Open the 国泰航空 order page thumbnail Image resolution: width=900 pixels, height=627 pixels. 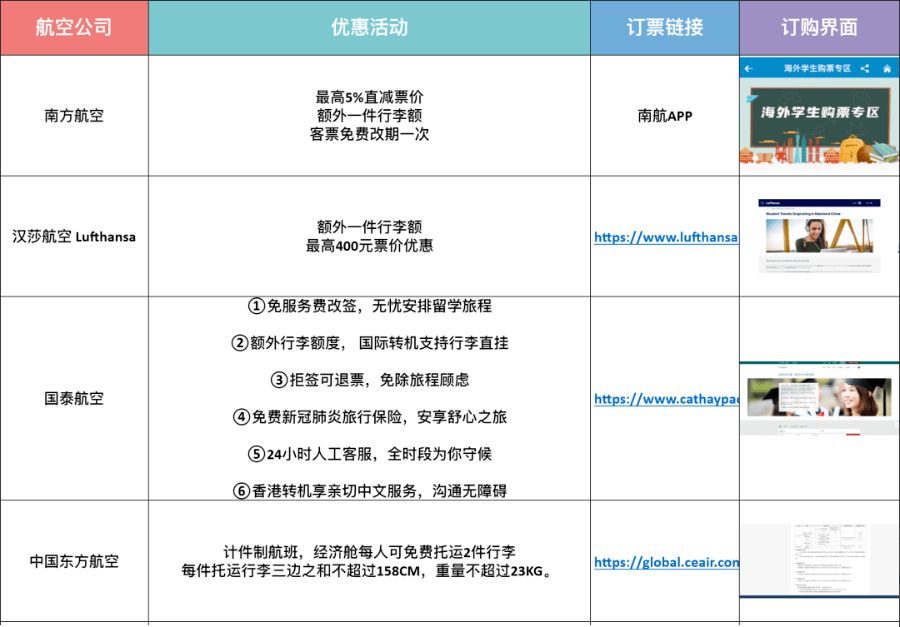point(819,399)
